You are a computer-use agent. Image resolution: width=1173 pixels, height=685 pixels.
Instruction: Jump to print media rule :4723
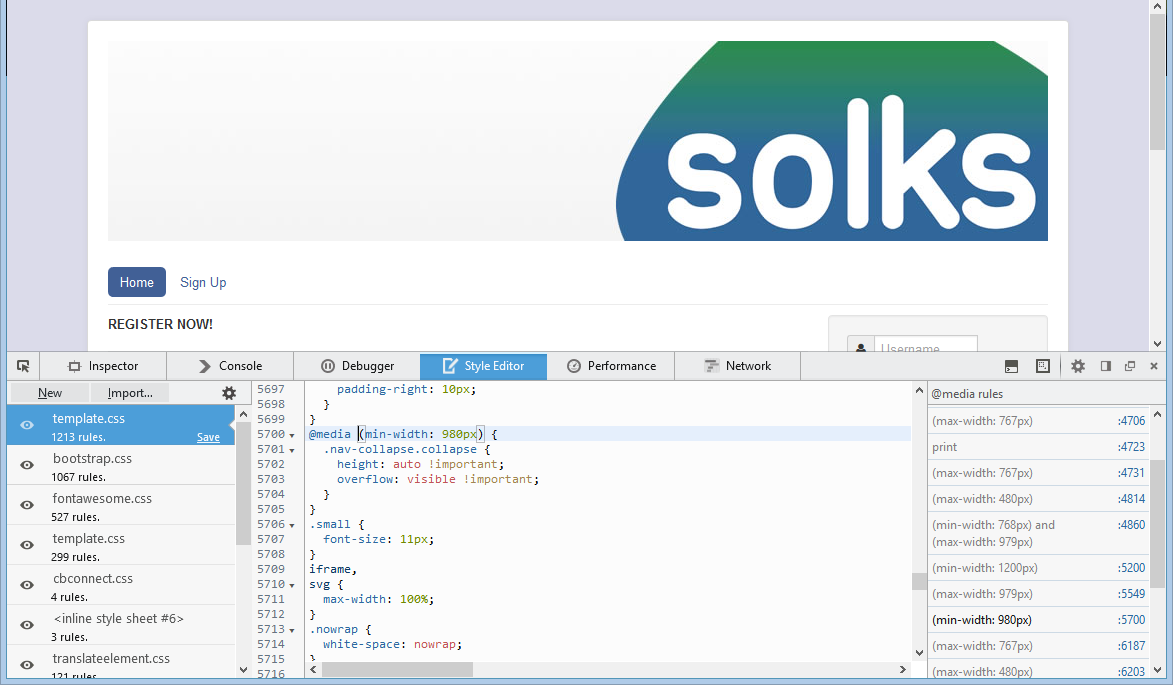tap(1038, 447)
